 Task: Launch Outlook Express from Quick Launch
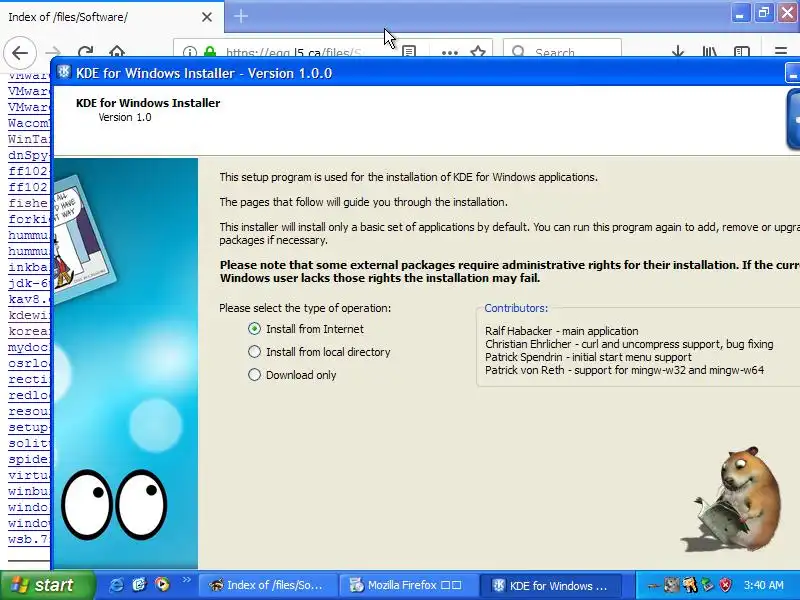point(139,585)
